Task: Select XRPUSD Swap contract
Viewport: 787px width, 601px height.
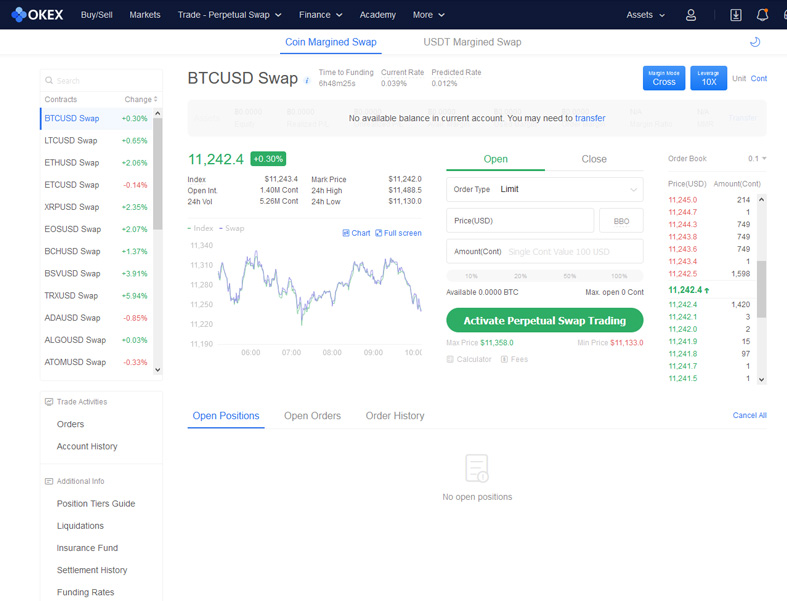Action: point(96,207)
